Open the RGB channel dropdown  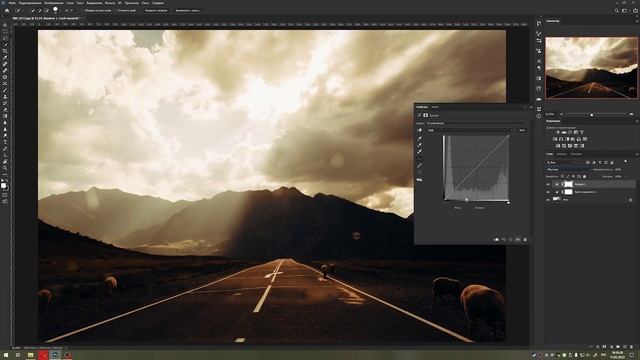point(470,130)
